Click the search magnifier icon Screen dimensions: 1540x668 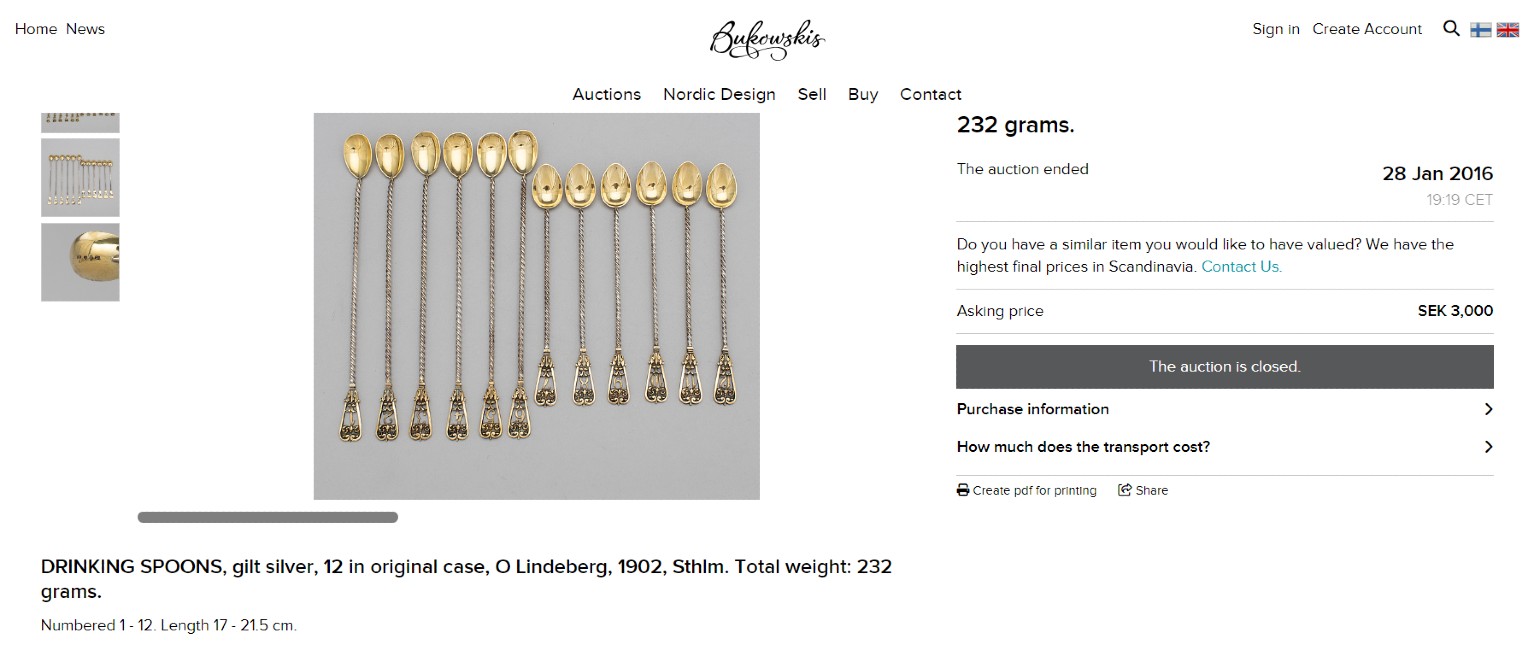pyautogui.click(x=1451, y=29)
